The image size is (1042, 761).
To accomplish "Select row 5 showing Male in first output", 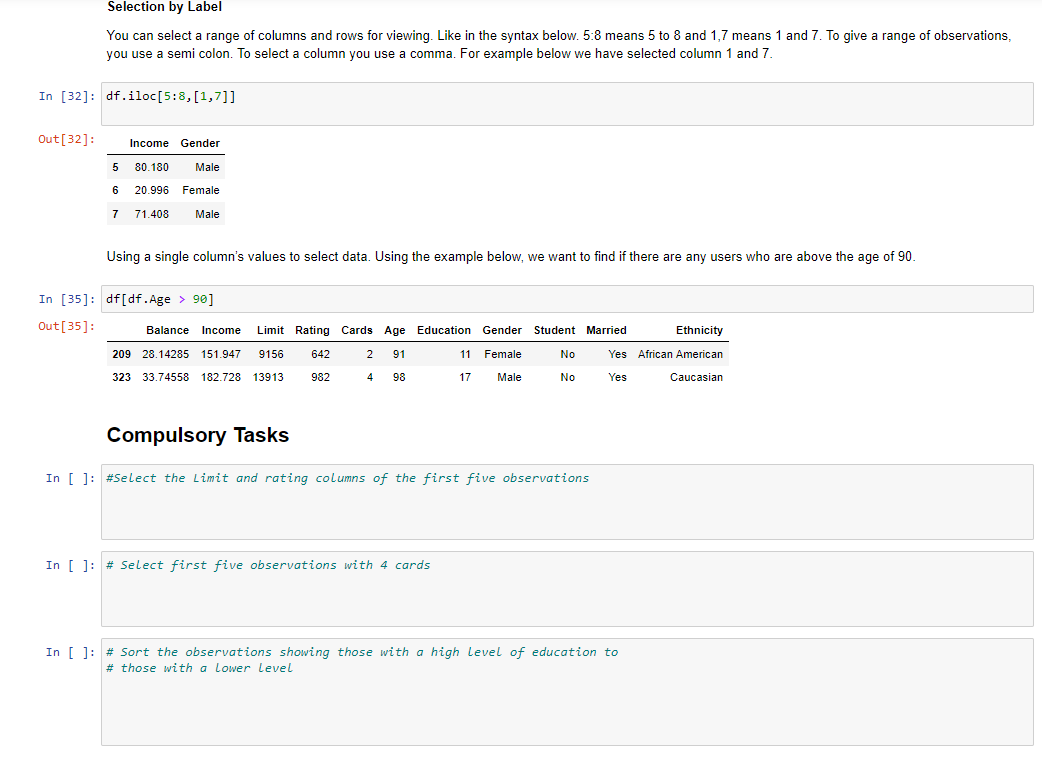I will pos(165,167).
